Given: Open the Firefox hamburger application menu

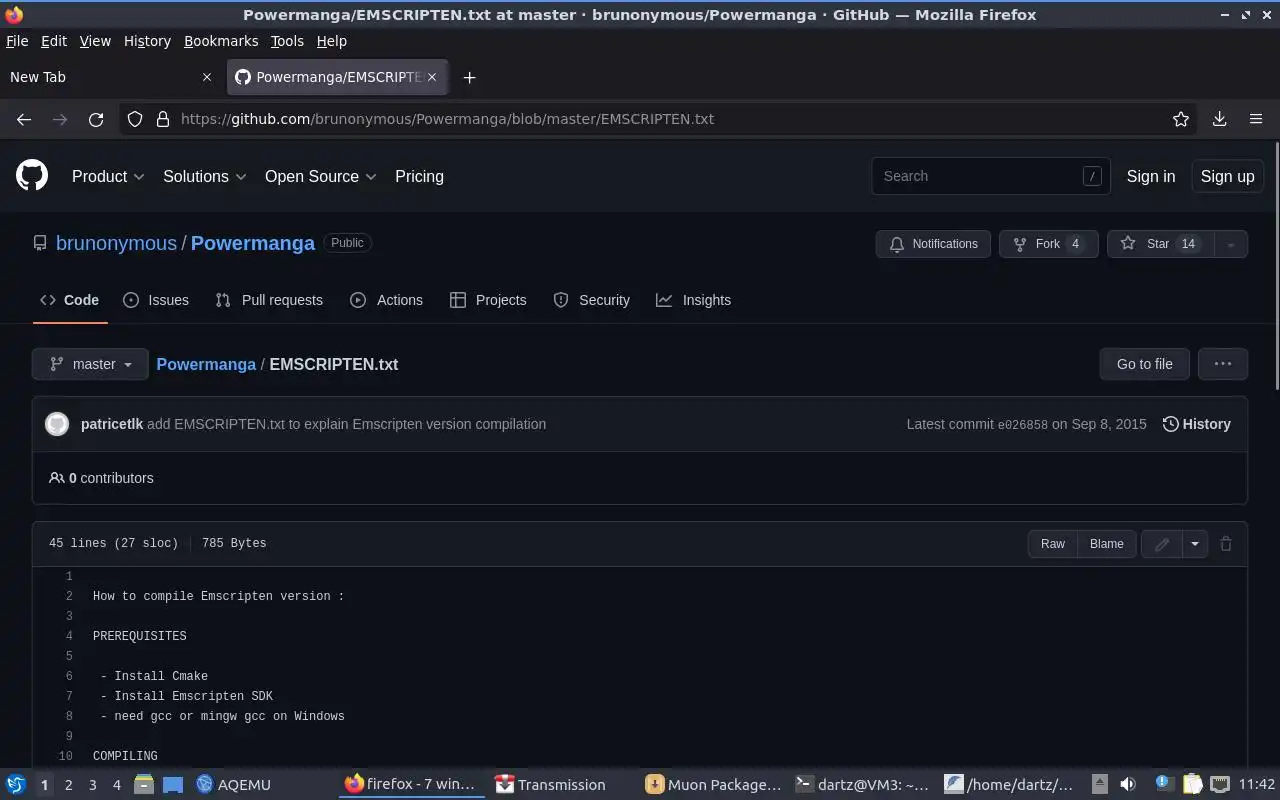Looking at the screenshot, I should (x=1256, y=119).
